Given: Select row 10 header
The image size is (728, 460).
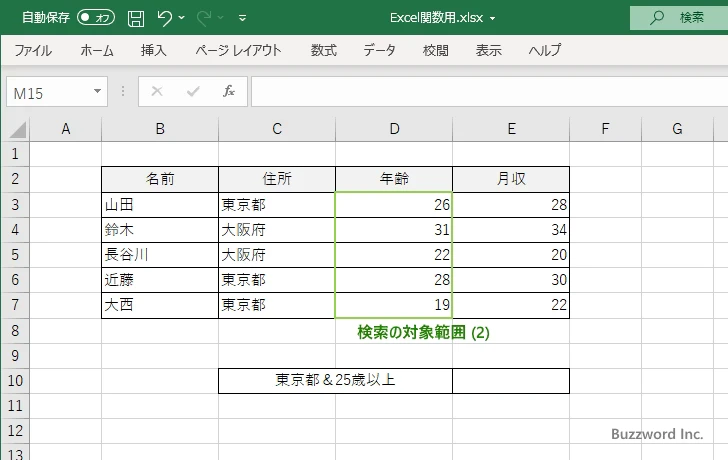Looking at the screenshot, I should coord(15,381).
